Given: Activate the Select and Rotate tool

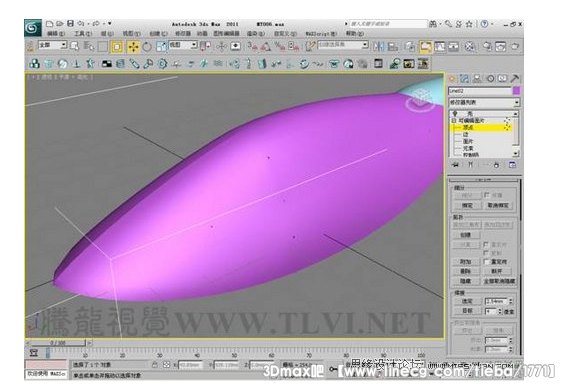Looking at the screenshot, I should (147, 46).
